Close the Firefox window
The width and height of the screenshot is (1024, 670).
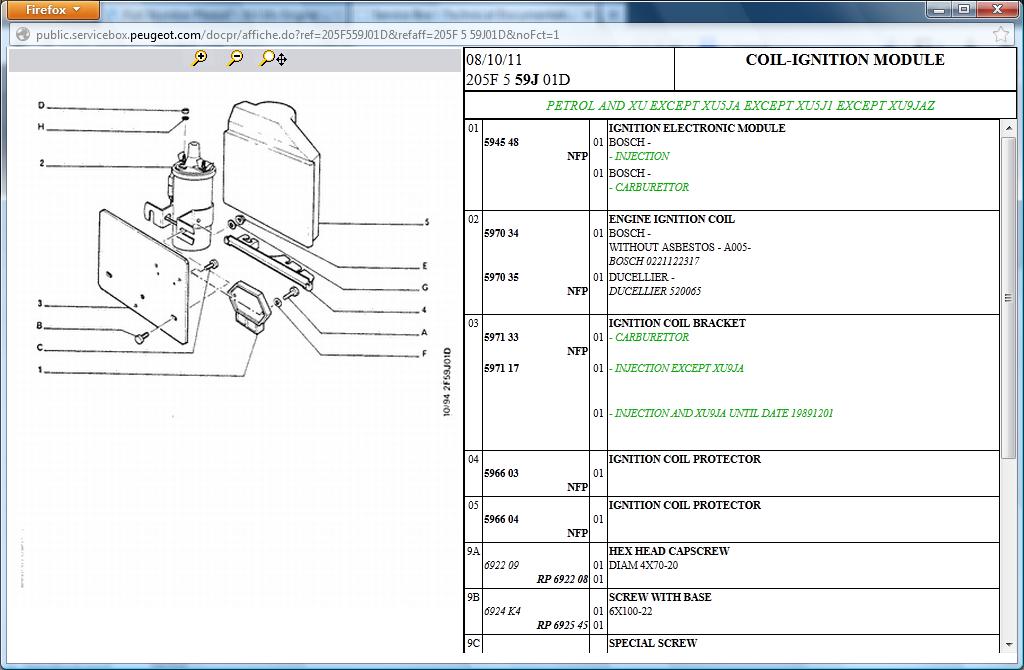click(998, 9)
